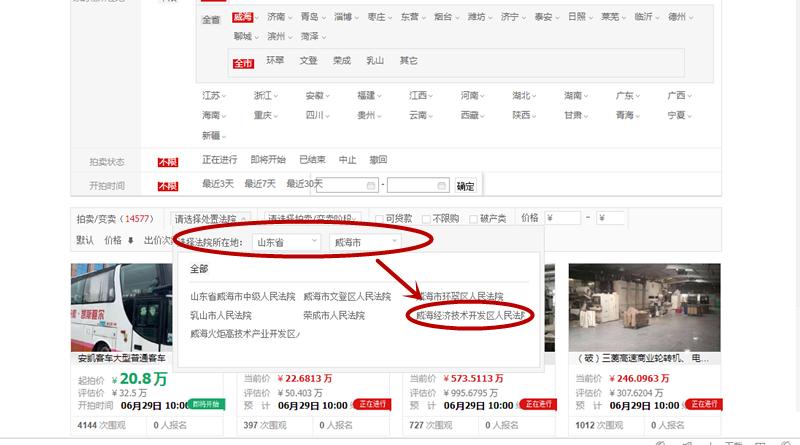Click the start date input field
Image resolution: width=800 pixels, height=445 pixels.
click(x=347, y=185)
